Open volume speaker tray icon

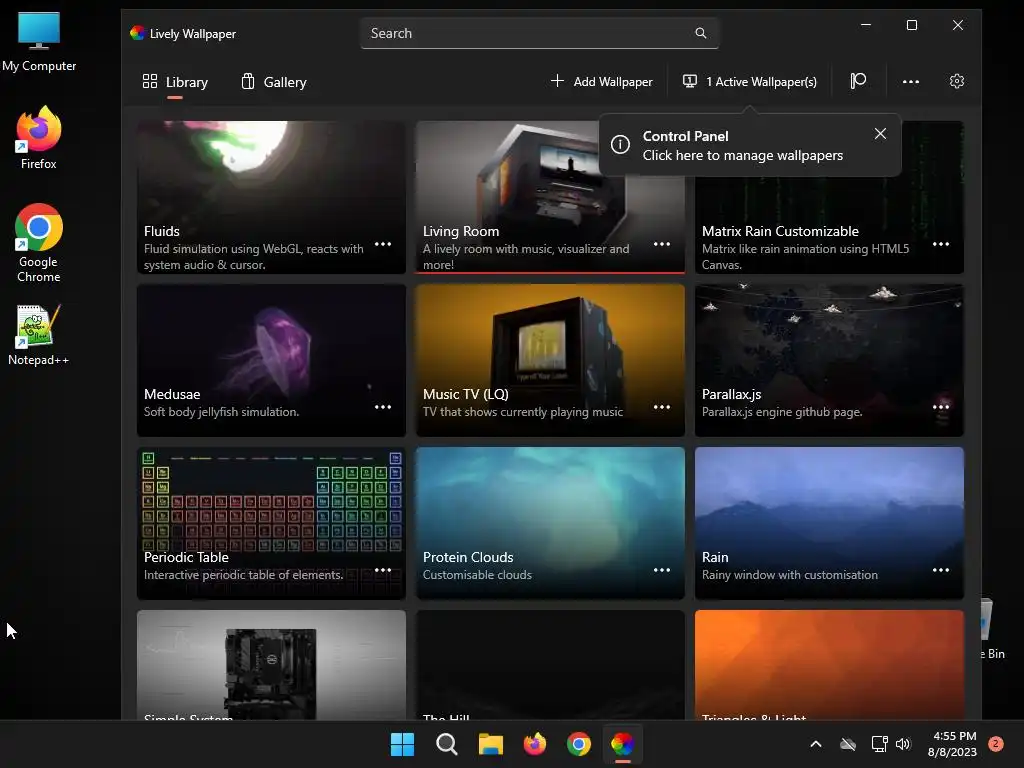tap(903, 744)
